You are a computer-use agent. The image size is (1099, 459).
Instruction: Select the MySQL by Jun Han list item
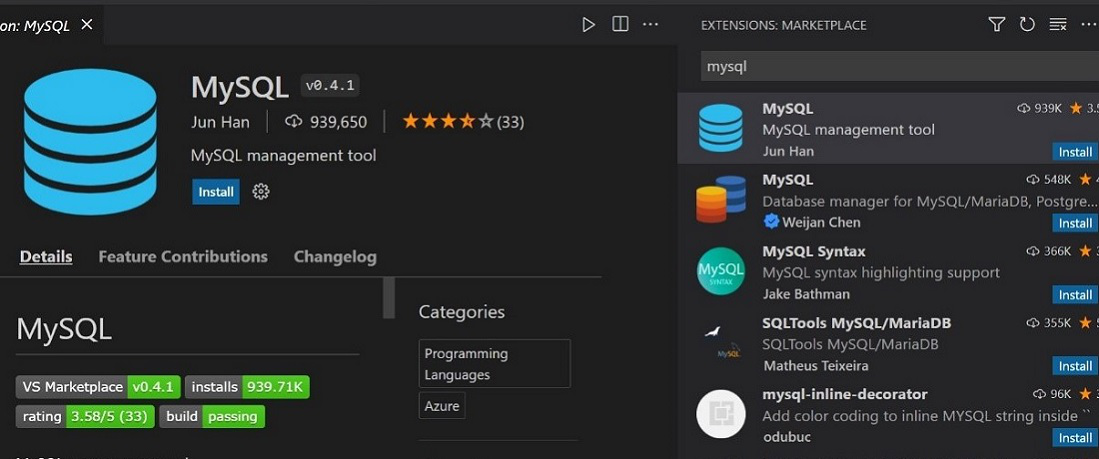pyautogui.click(x=889, y=129)
